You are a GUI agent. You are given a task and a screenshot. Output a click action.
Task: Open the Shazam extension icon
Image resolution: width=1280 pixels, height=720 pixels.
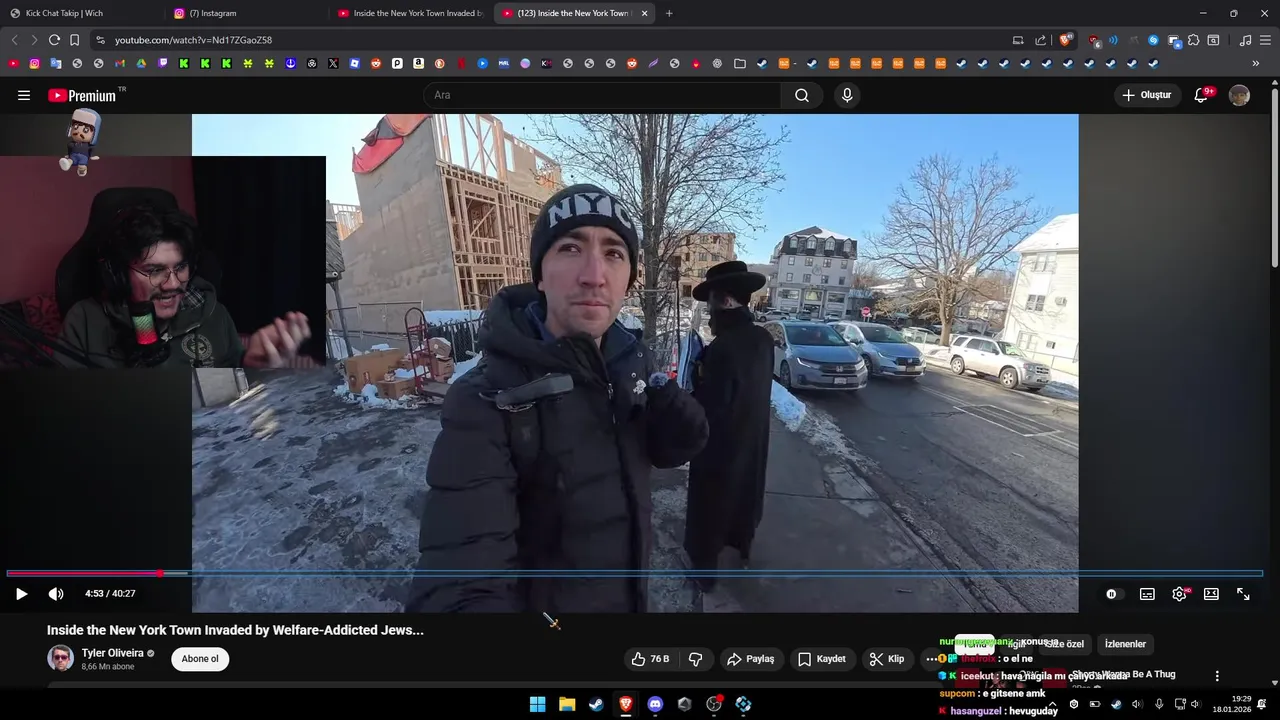[1153, 40]
